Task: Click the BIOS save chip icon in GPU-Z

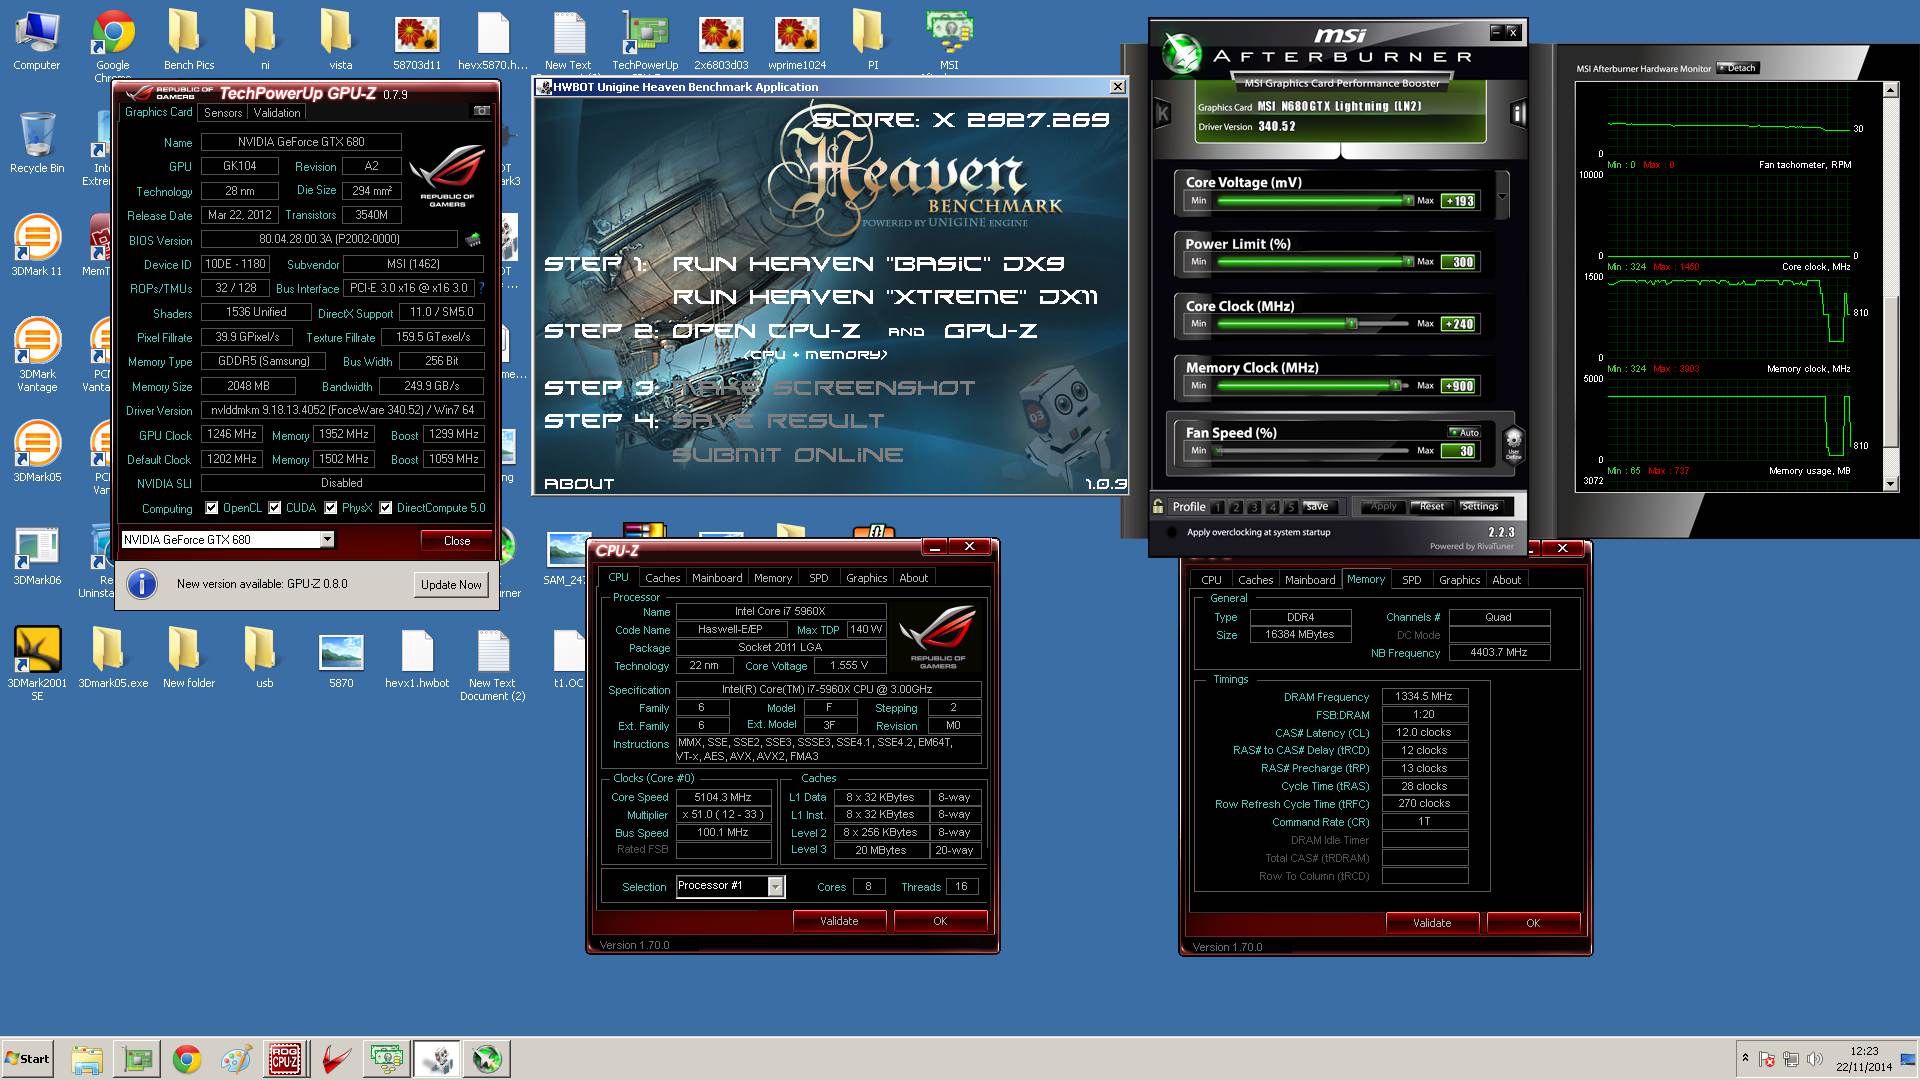Action: pos(473,240)
